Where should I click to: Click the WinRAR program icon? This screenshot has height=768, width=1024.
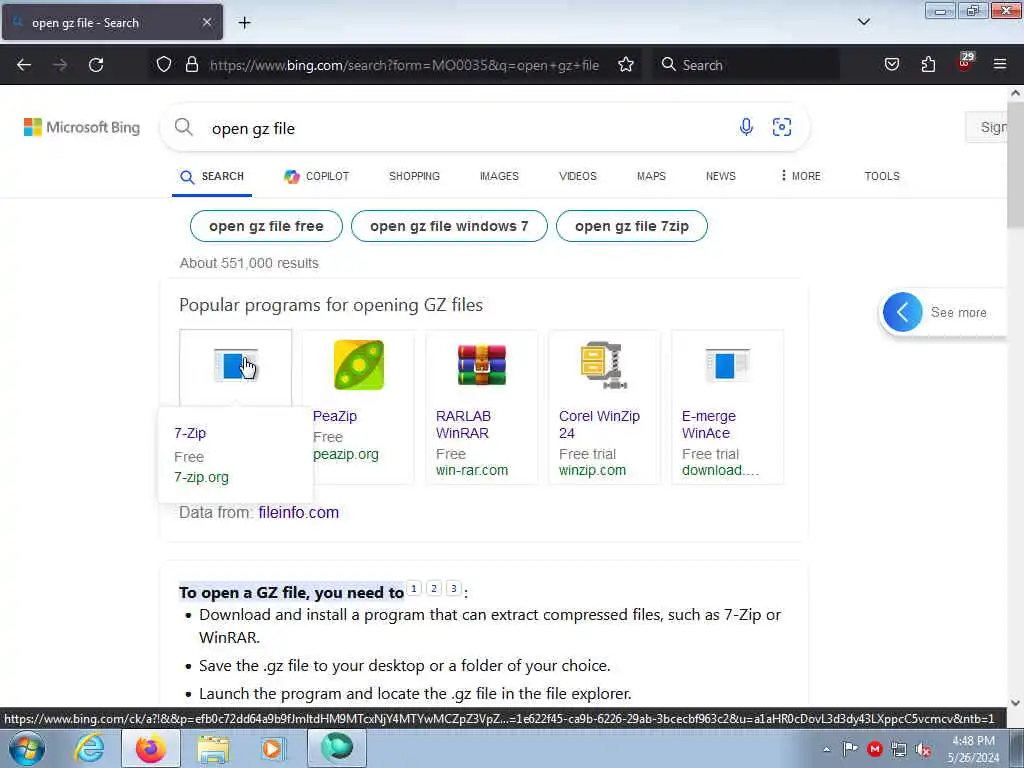(482, 365)
